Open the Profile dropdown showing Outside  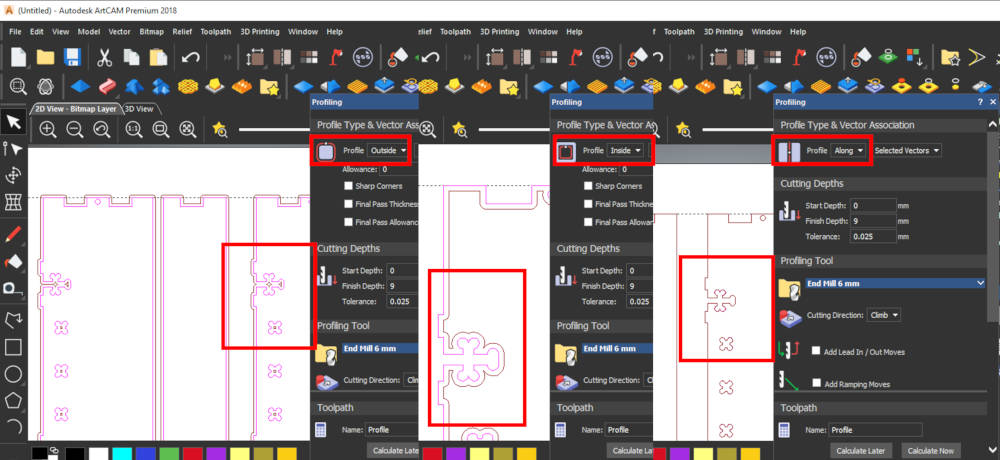click(389, 151)
